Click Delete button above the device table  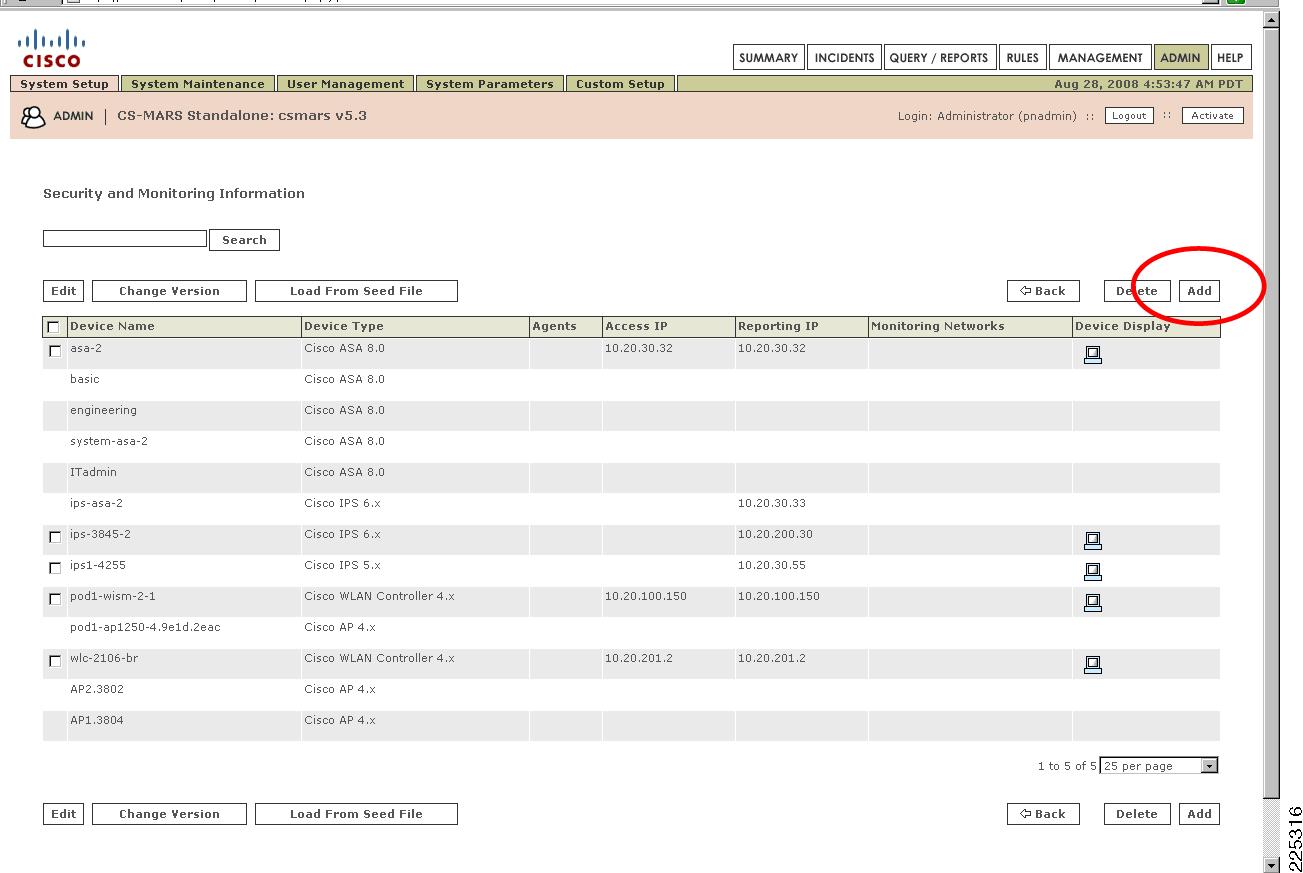1137,291
